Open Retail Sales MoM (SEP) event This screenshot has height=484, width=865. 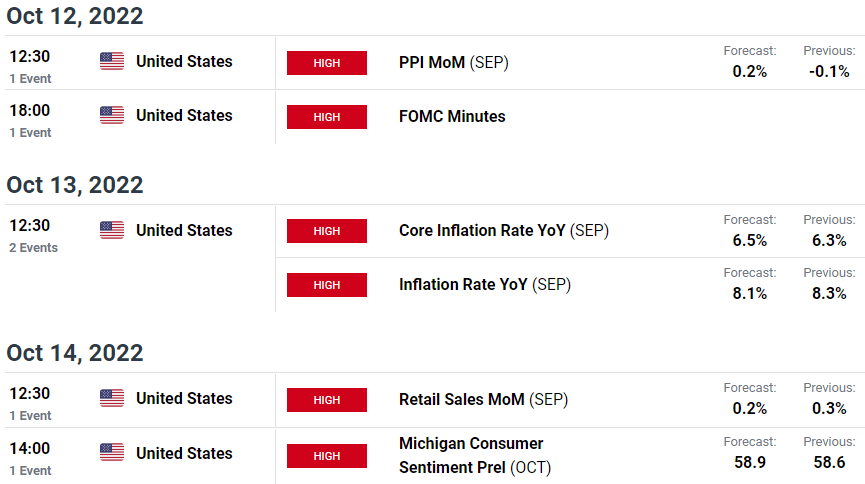[483, 399]
